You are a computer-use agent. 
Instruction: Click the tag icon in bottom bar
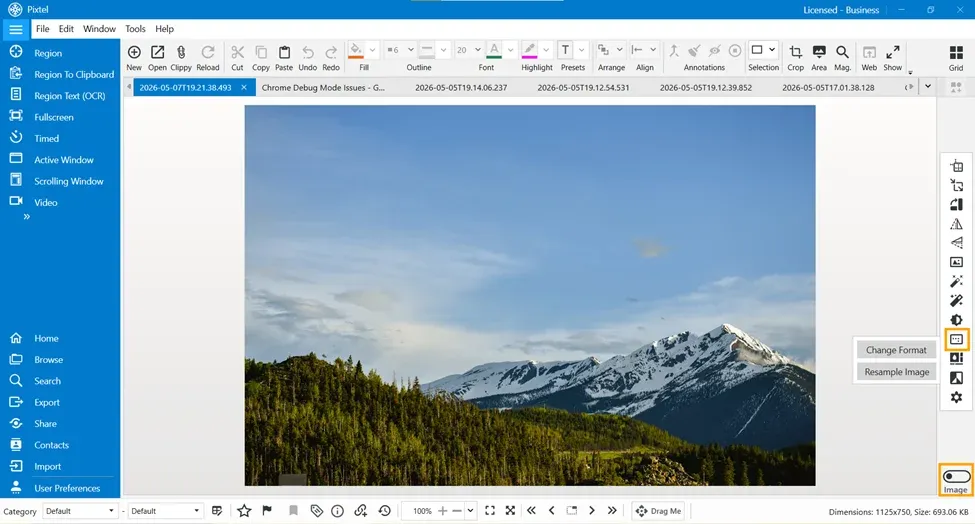[317, 511]
